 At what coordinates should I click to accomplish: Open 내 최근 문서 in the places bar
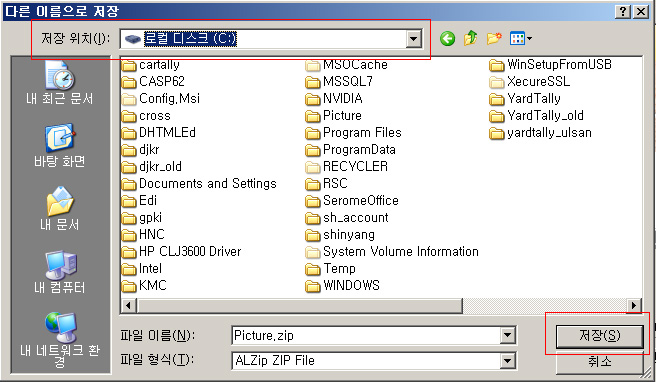59,82
